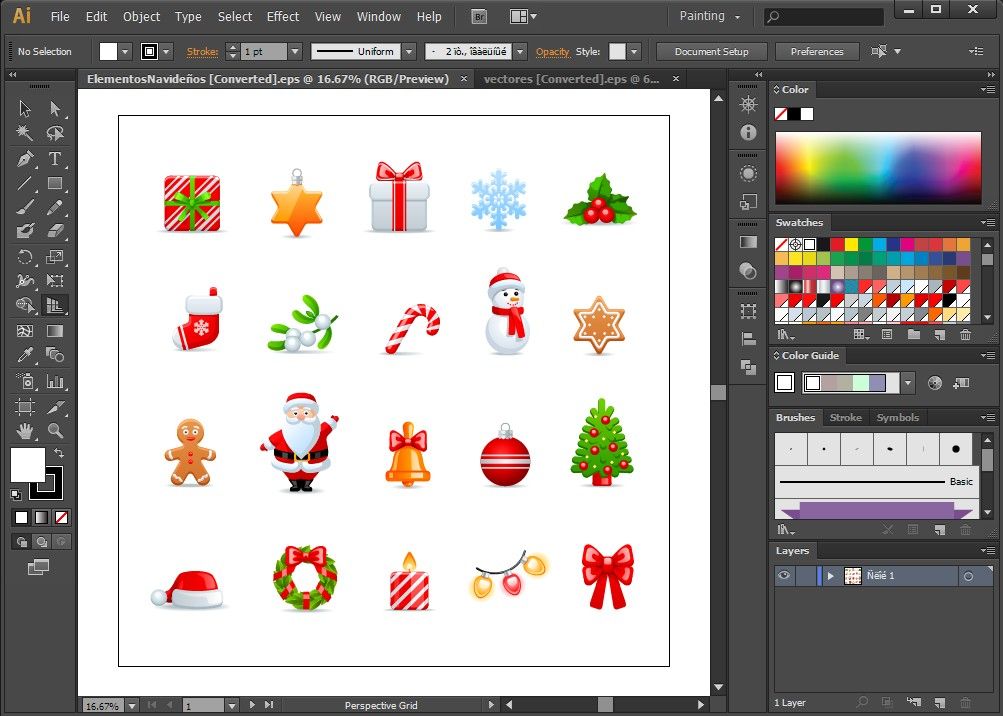Image resolution: width=1003 pixels, height=716 pixels.
Task: Swap fill and stroke colors
Action: pos(59,453)
